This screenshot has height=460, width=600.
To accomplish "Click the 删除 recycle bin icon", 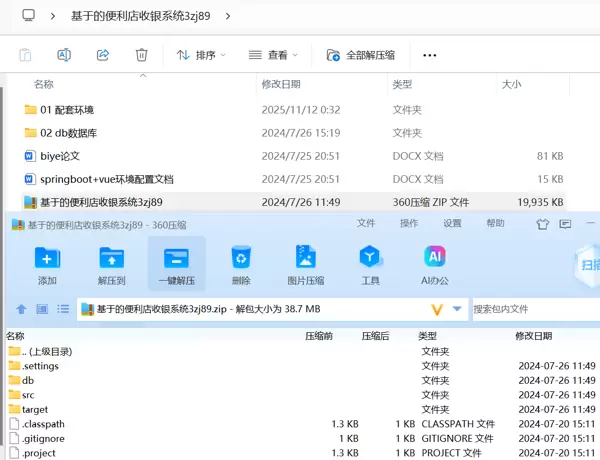I will pos(240,264).
